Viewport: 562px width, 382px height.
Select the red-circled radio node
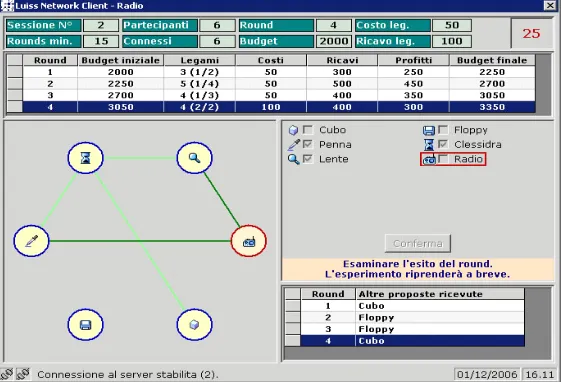click(x=249, y=241)
